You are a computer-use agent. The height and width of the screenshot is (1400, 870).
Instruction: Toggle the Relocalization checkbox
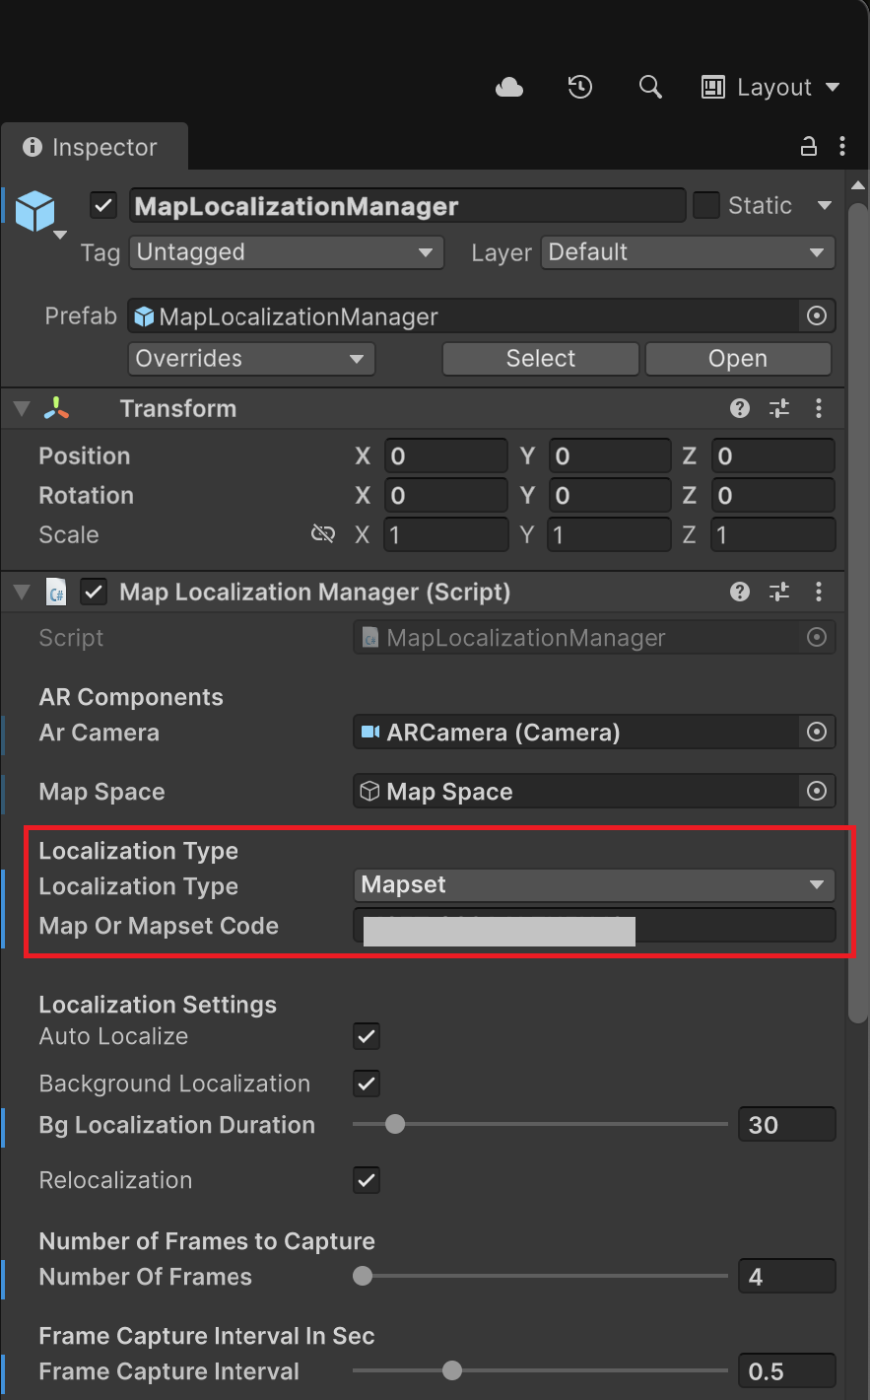tap(366, 1180)
